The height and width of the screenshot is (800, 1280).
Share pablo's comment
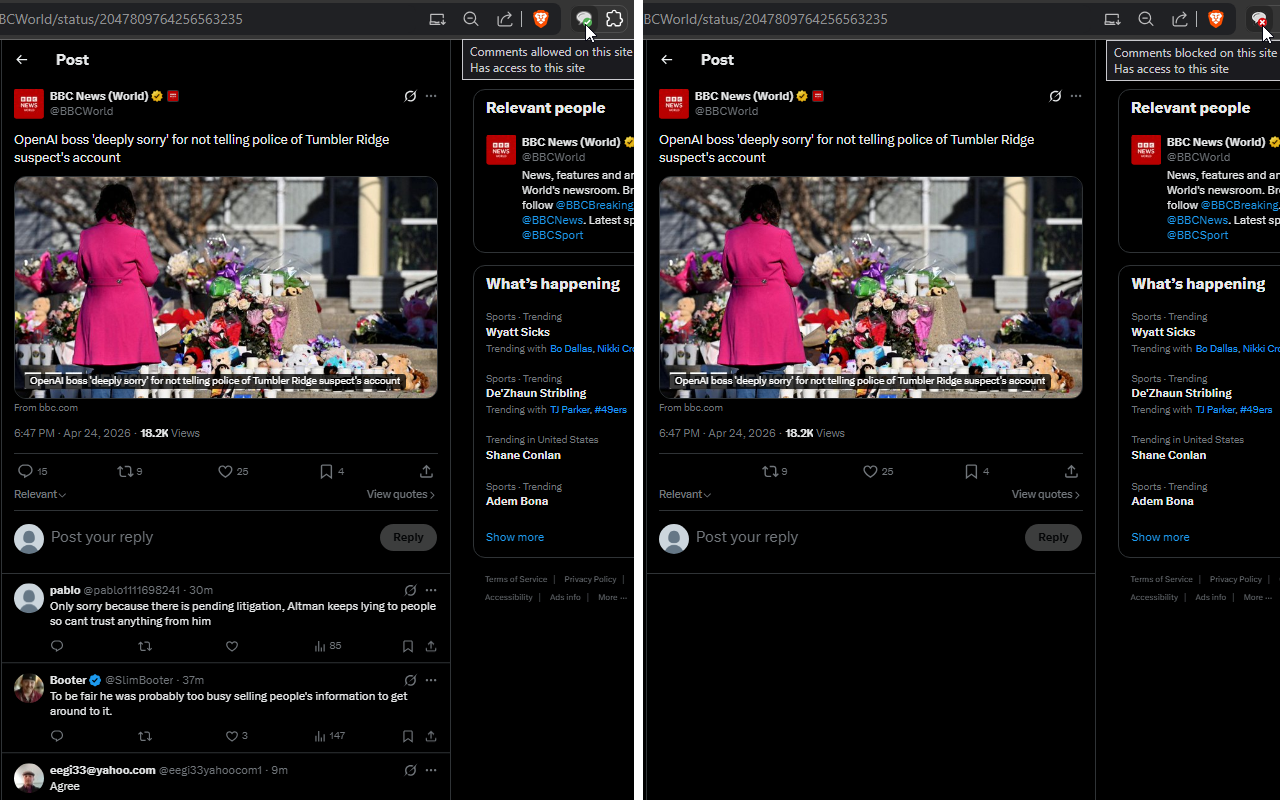coord(431,646)
